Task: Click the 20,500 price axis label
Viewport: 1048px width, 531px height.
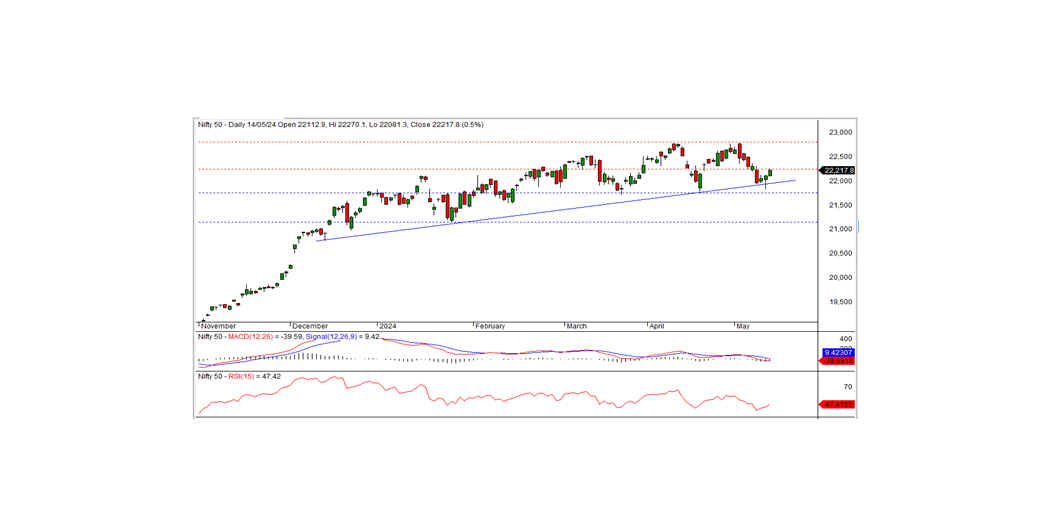Action: tap(839, 253)
